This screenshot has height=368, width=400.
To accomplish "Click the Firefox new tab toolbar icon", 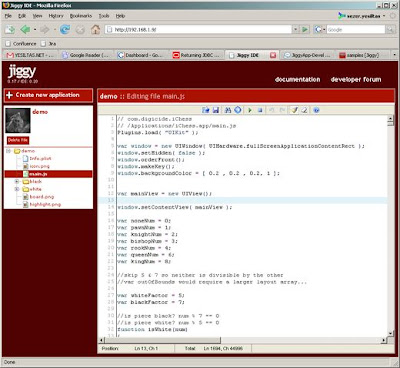I will pyautogui.click(x=10, y=30).
